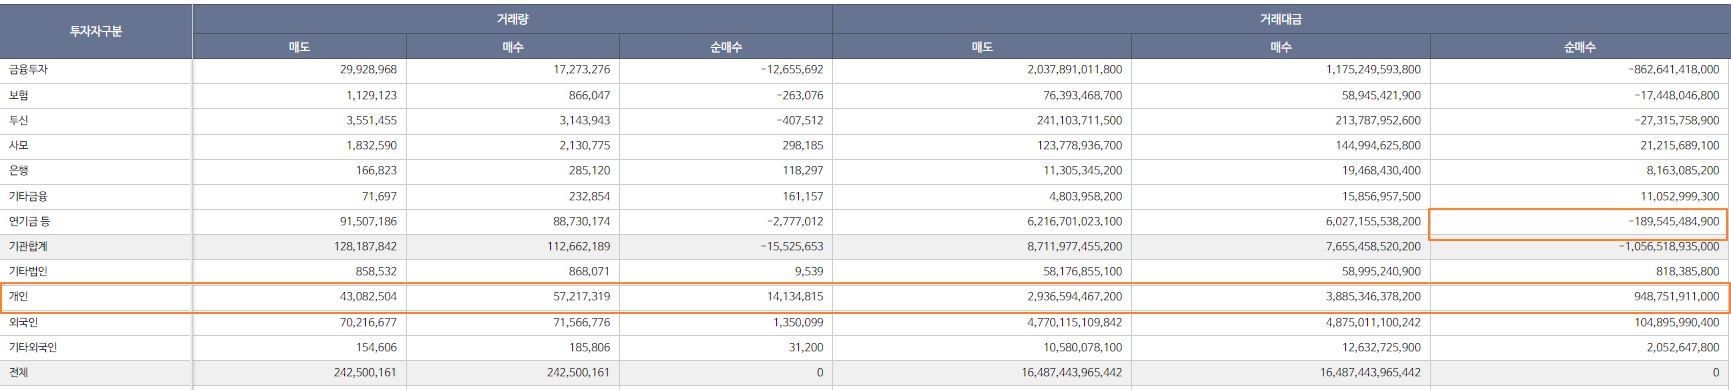Click the 순매수 header under 거래량

tap(726, 47)
